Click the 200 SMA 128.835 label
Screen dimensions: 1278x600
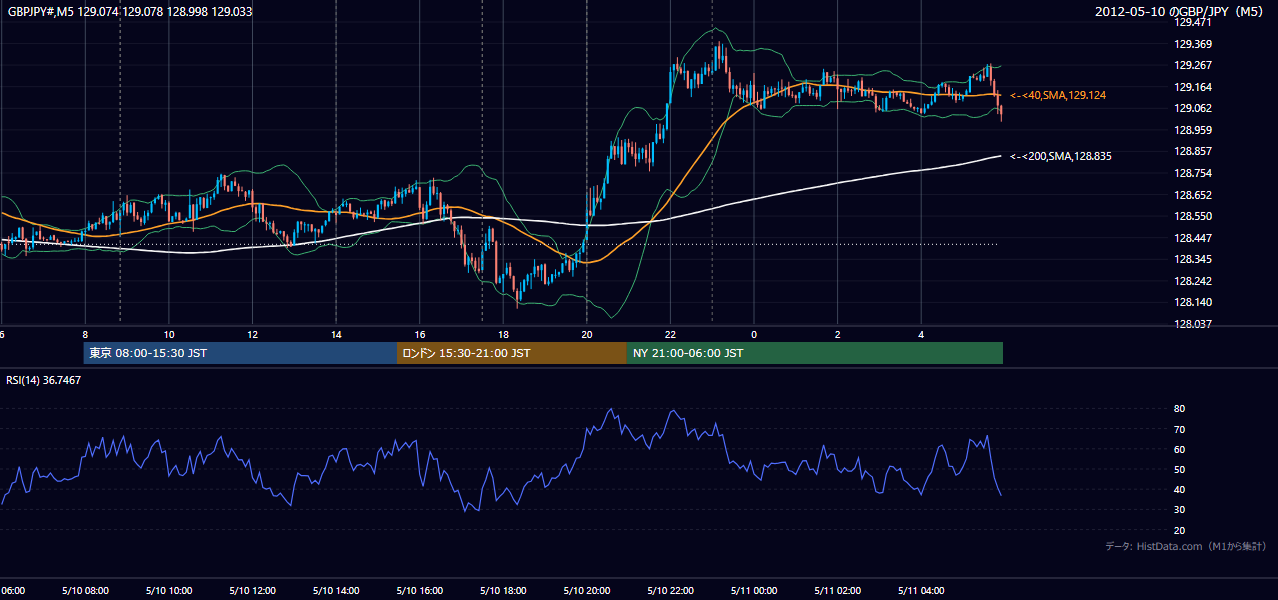point(1061,156)
